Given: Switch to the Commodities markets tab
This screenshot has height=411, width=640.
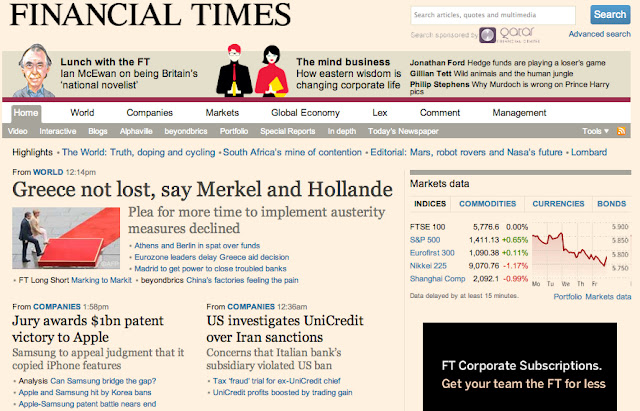Looking at the screenshot, I should click(x=487, y=204).
